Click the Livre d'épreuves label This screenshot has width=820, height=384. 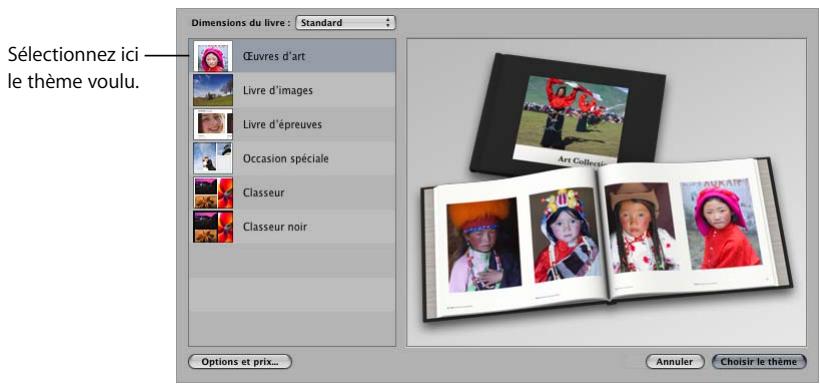click(282, 125)
